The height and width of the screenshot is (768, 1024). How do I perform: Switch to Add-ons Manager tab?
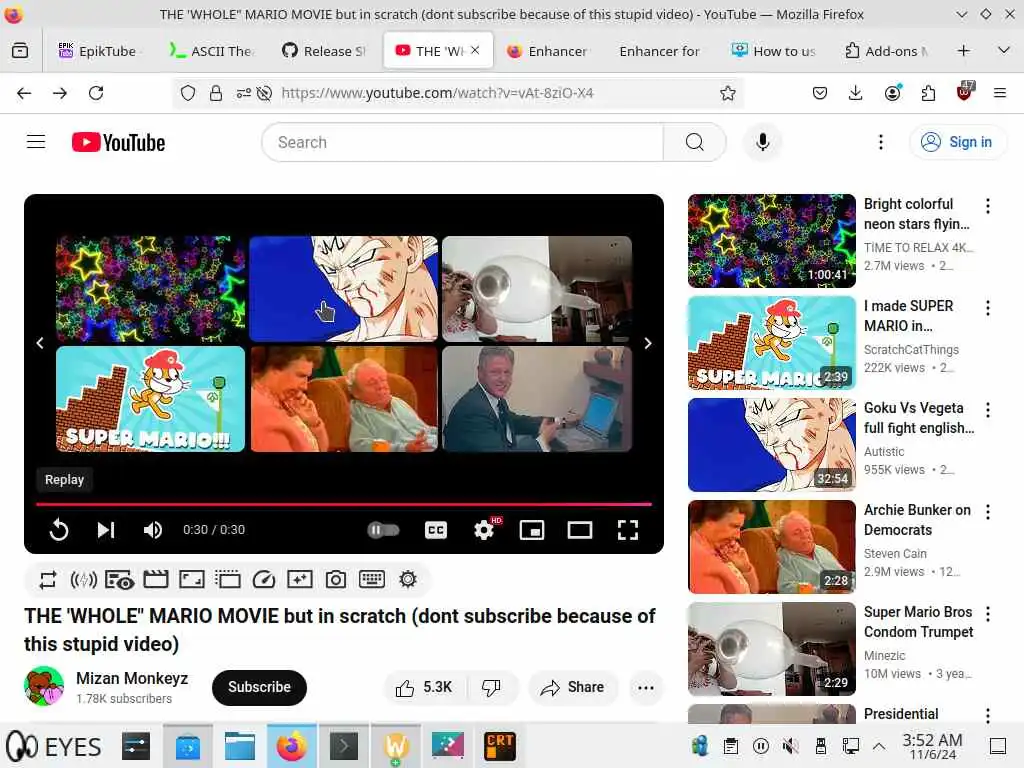pyautogui.click(x=886, y=51)
